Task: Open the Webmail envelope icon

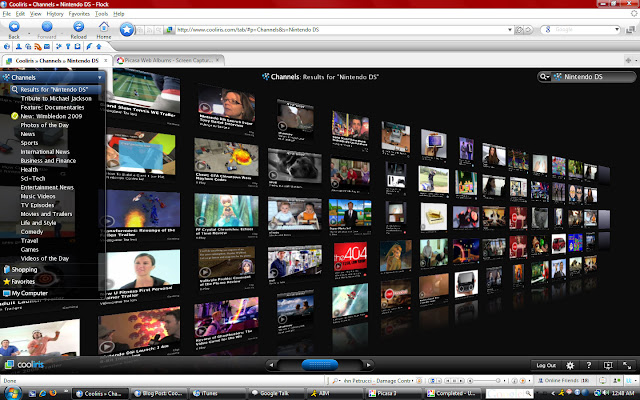Action: click(47, 47)
